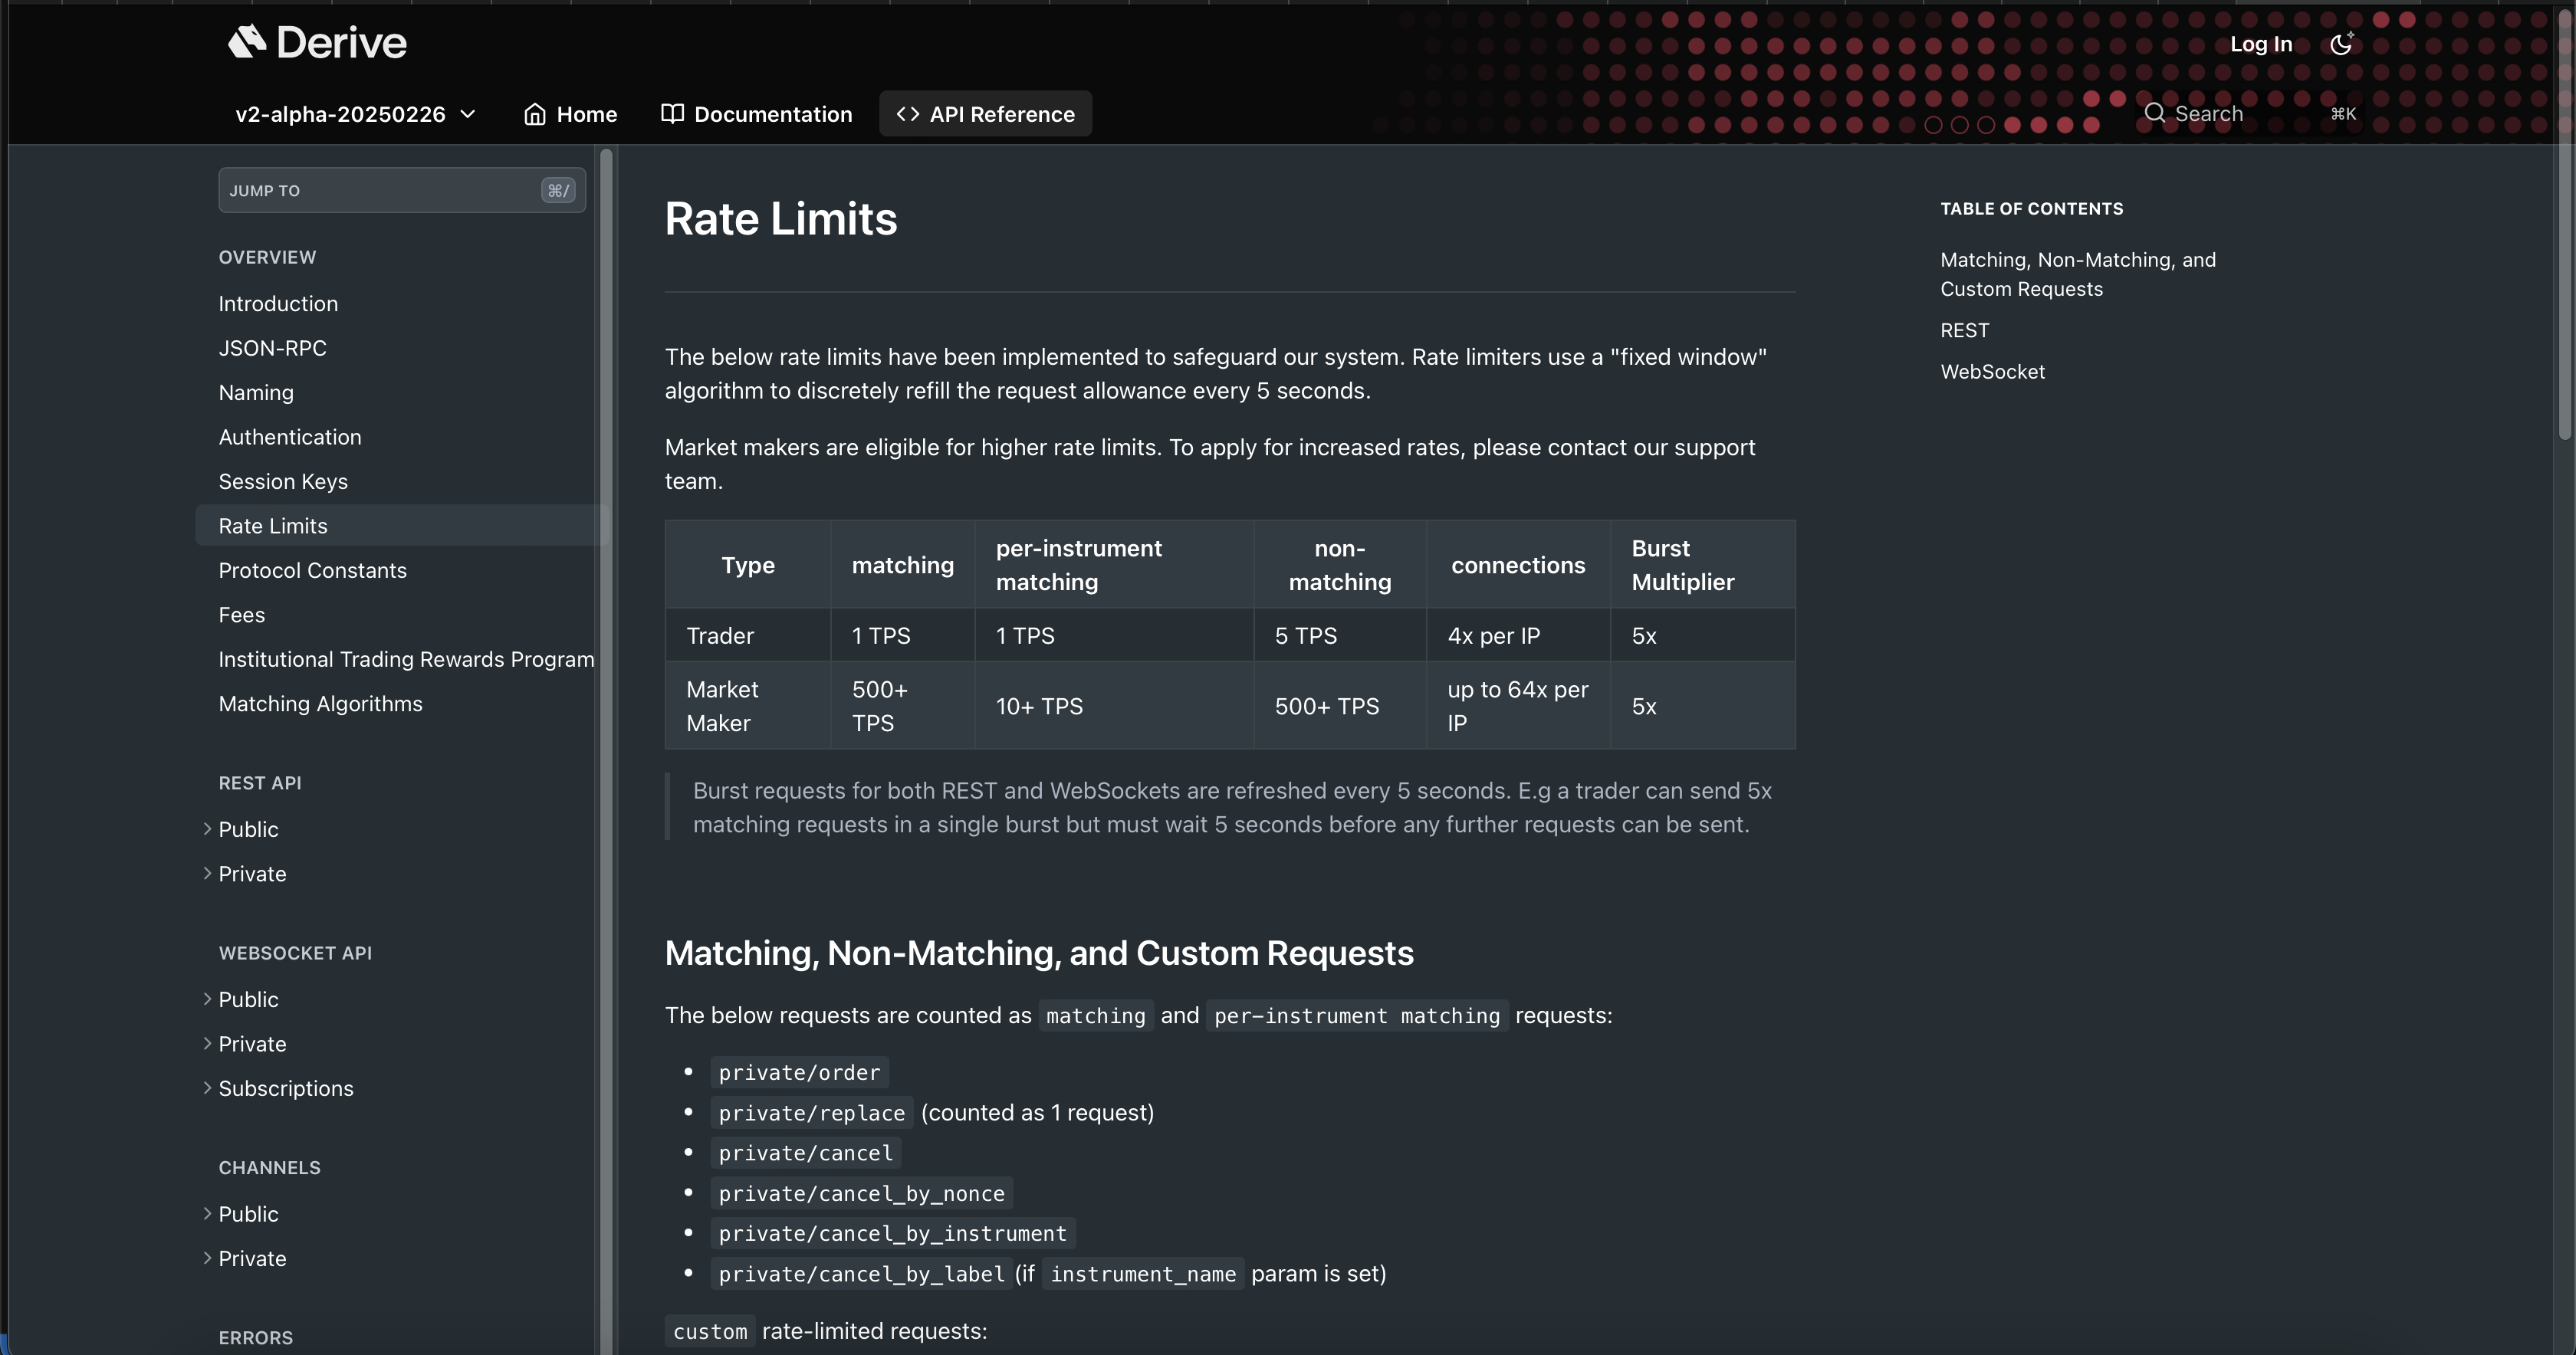Expand REST API Private section
The width and height of the screenshot is (2576, 1355).
(208, 873)
